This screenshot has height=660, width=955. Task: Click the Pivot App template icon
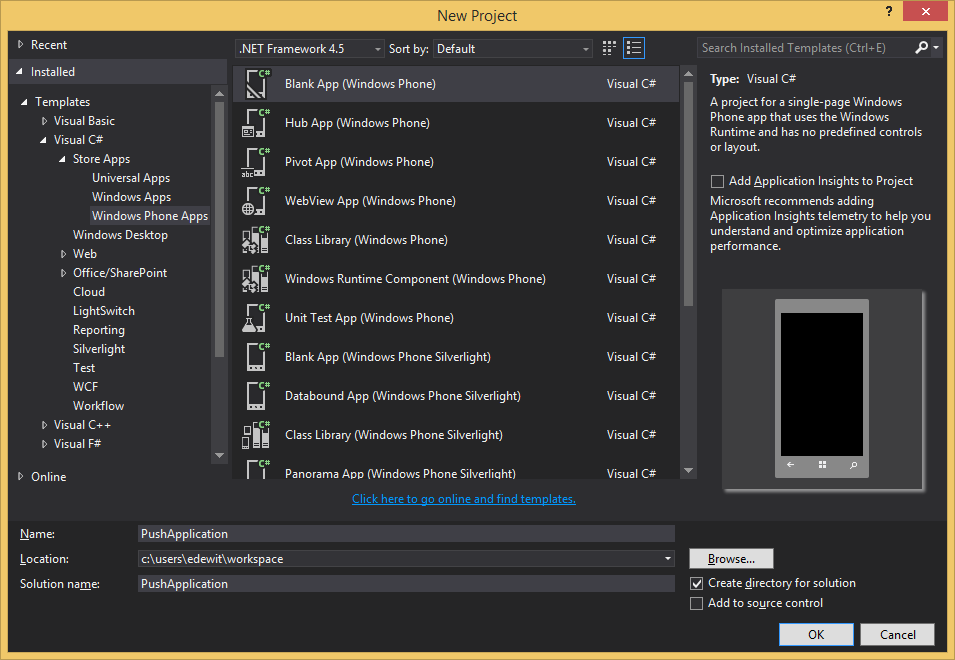coord(255,162)
